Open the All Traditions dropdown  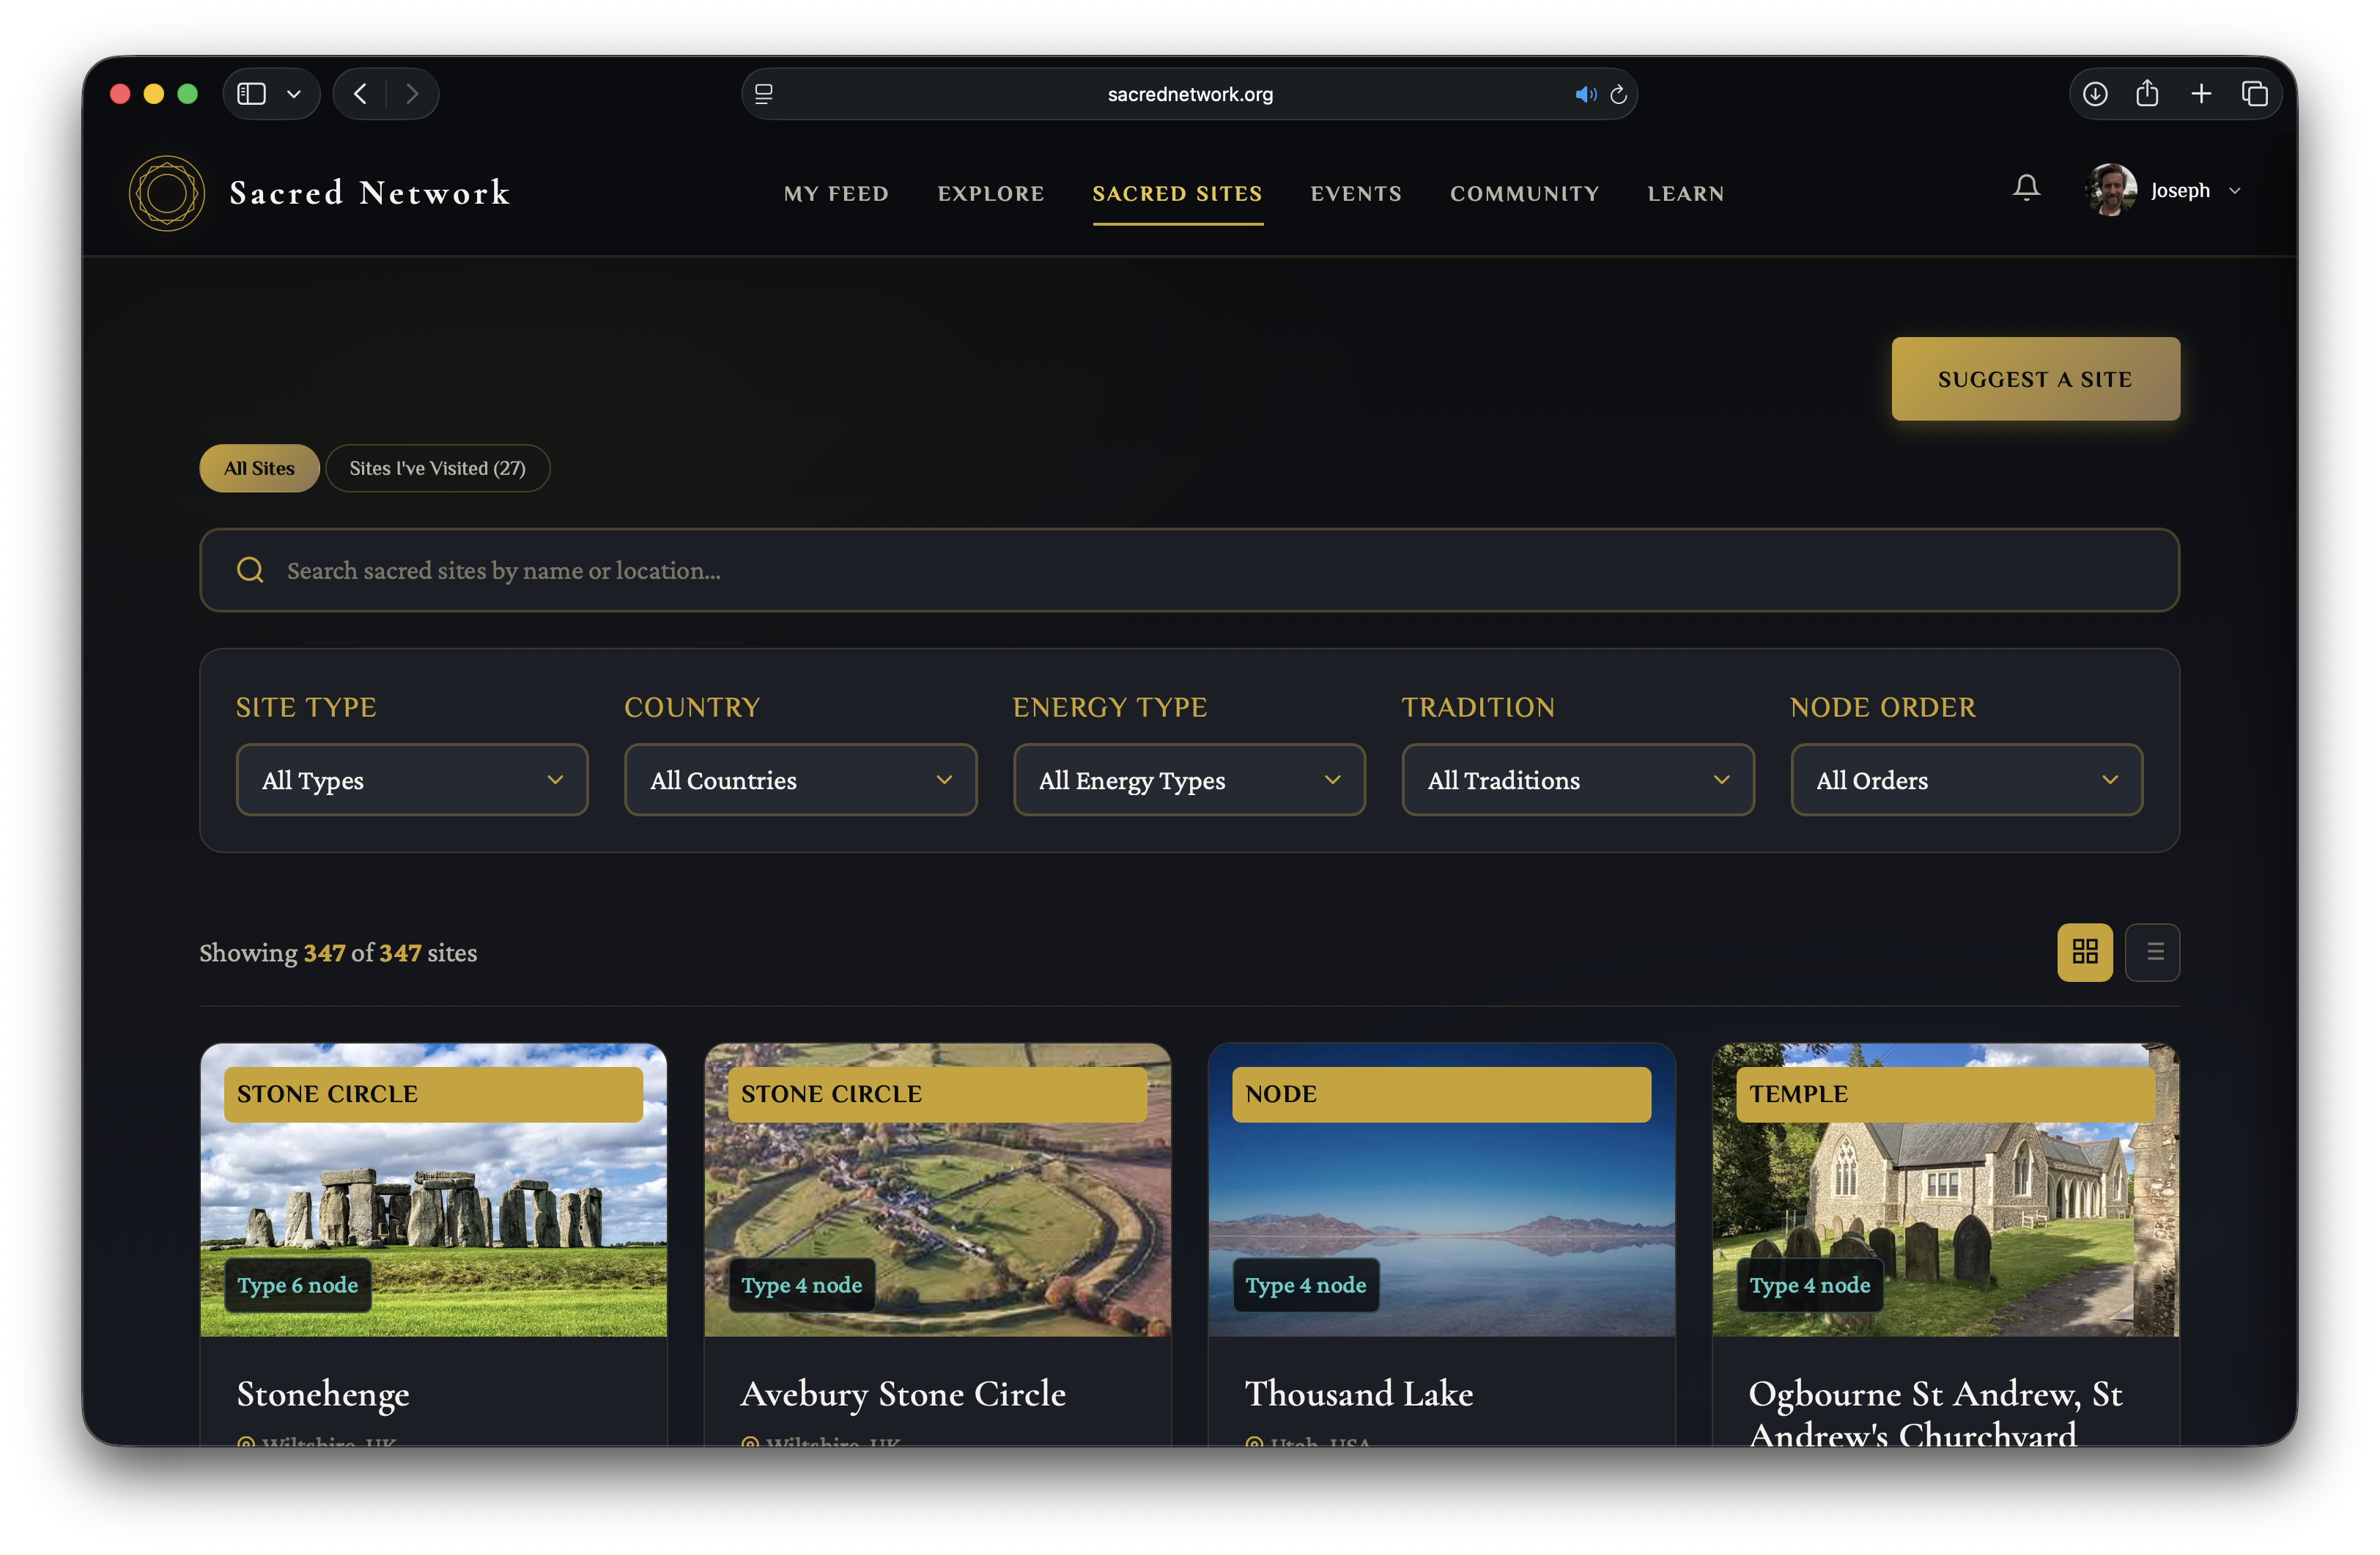pos(1577,780)
